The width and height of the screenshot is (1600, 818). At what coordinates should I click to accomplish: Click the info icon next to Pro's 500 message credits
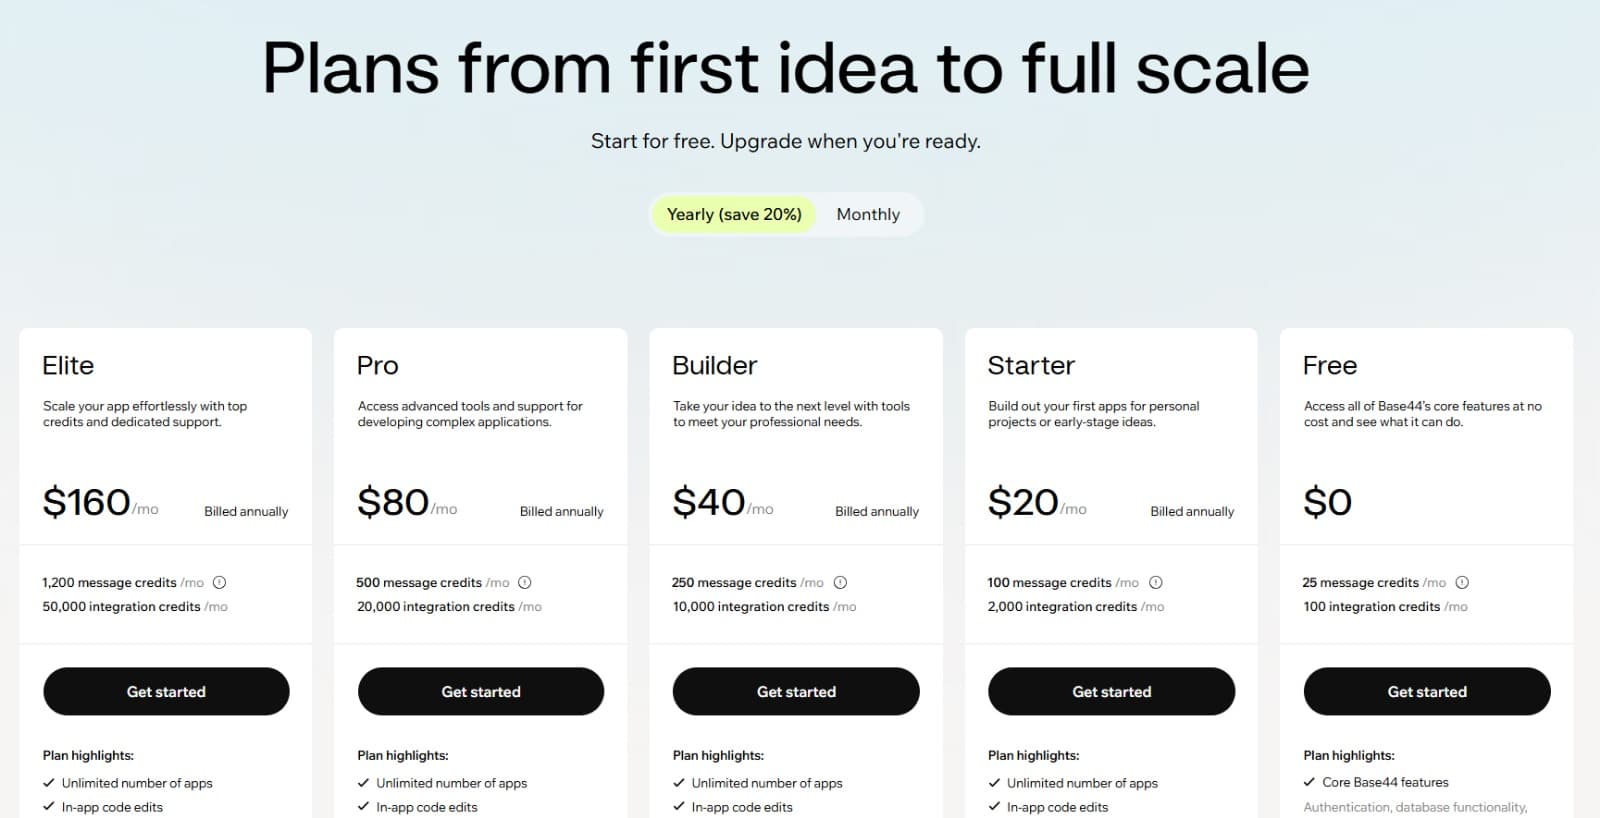(x=527, y=582)
